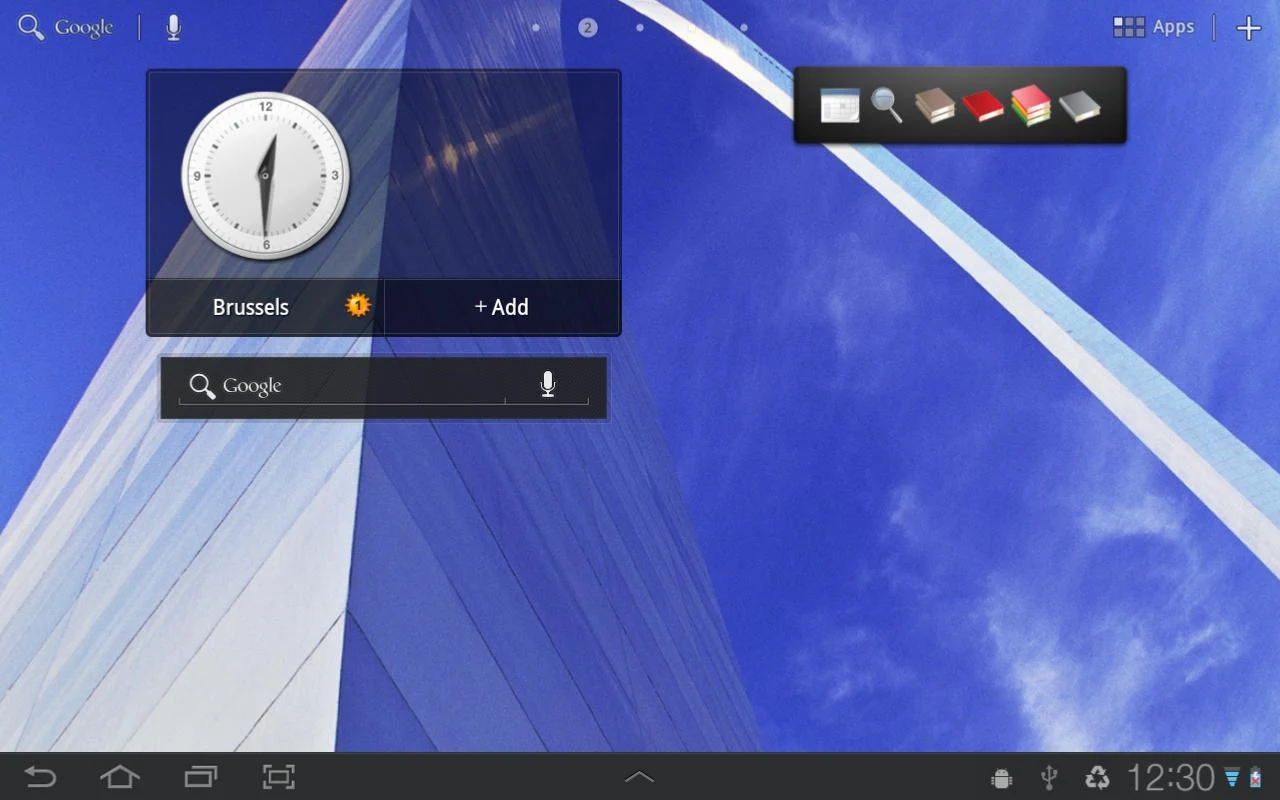This screenshot has height=800, width=1280.
Task: Open the USB connection notification icon
Action: coord(1049,777)
